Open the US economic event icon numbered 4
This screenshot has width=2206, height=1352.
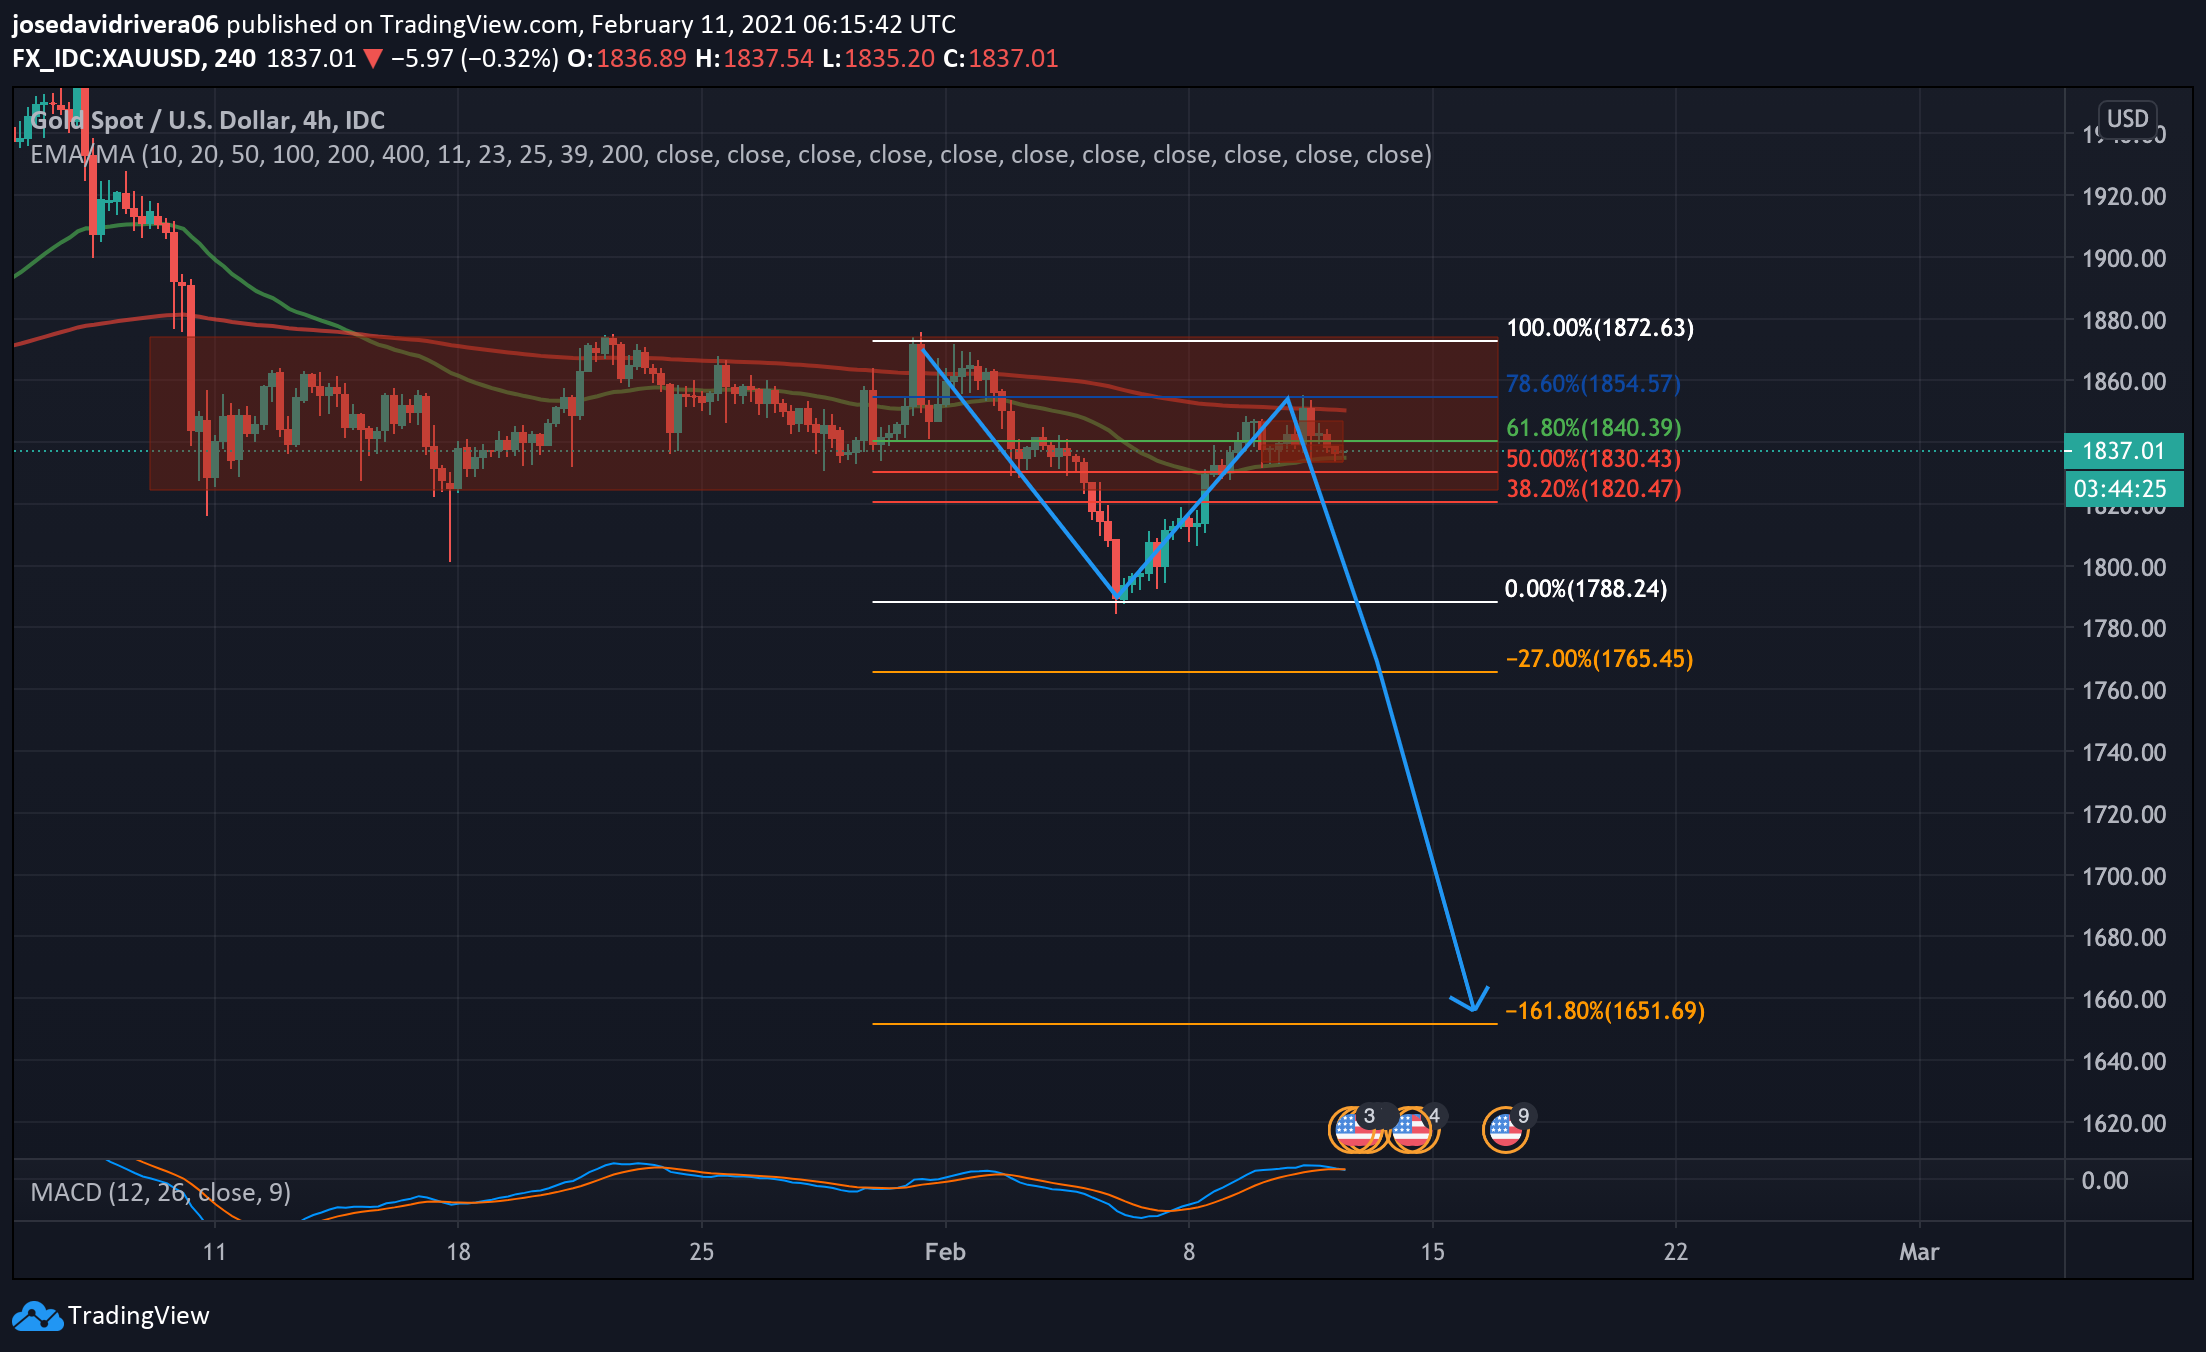[x=1412, y=1130]
